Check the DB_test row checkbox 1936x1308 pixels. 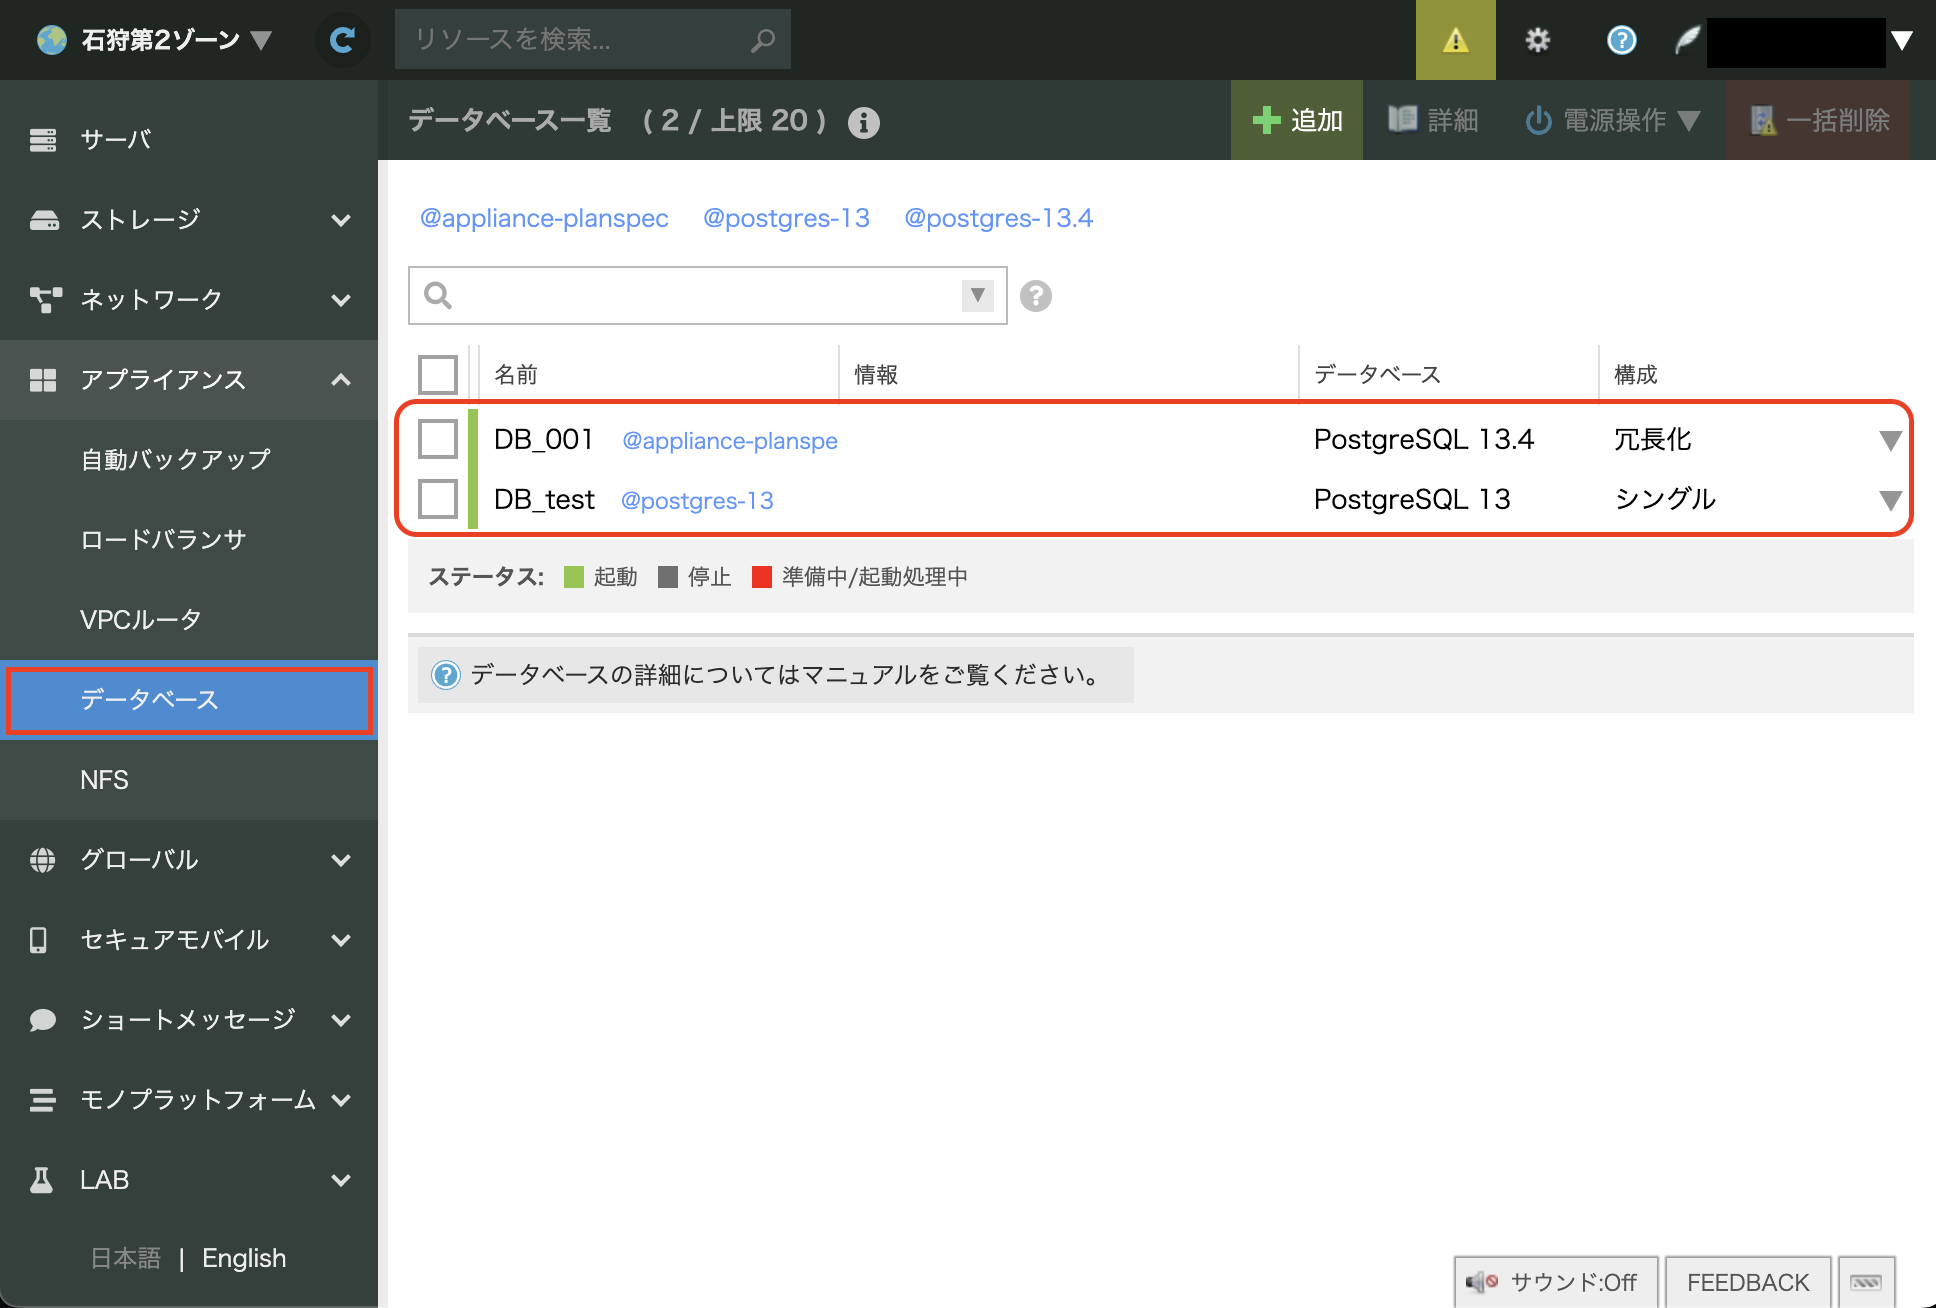tap(438, 499)
